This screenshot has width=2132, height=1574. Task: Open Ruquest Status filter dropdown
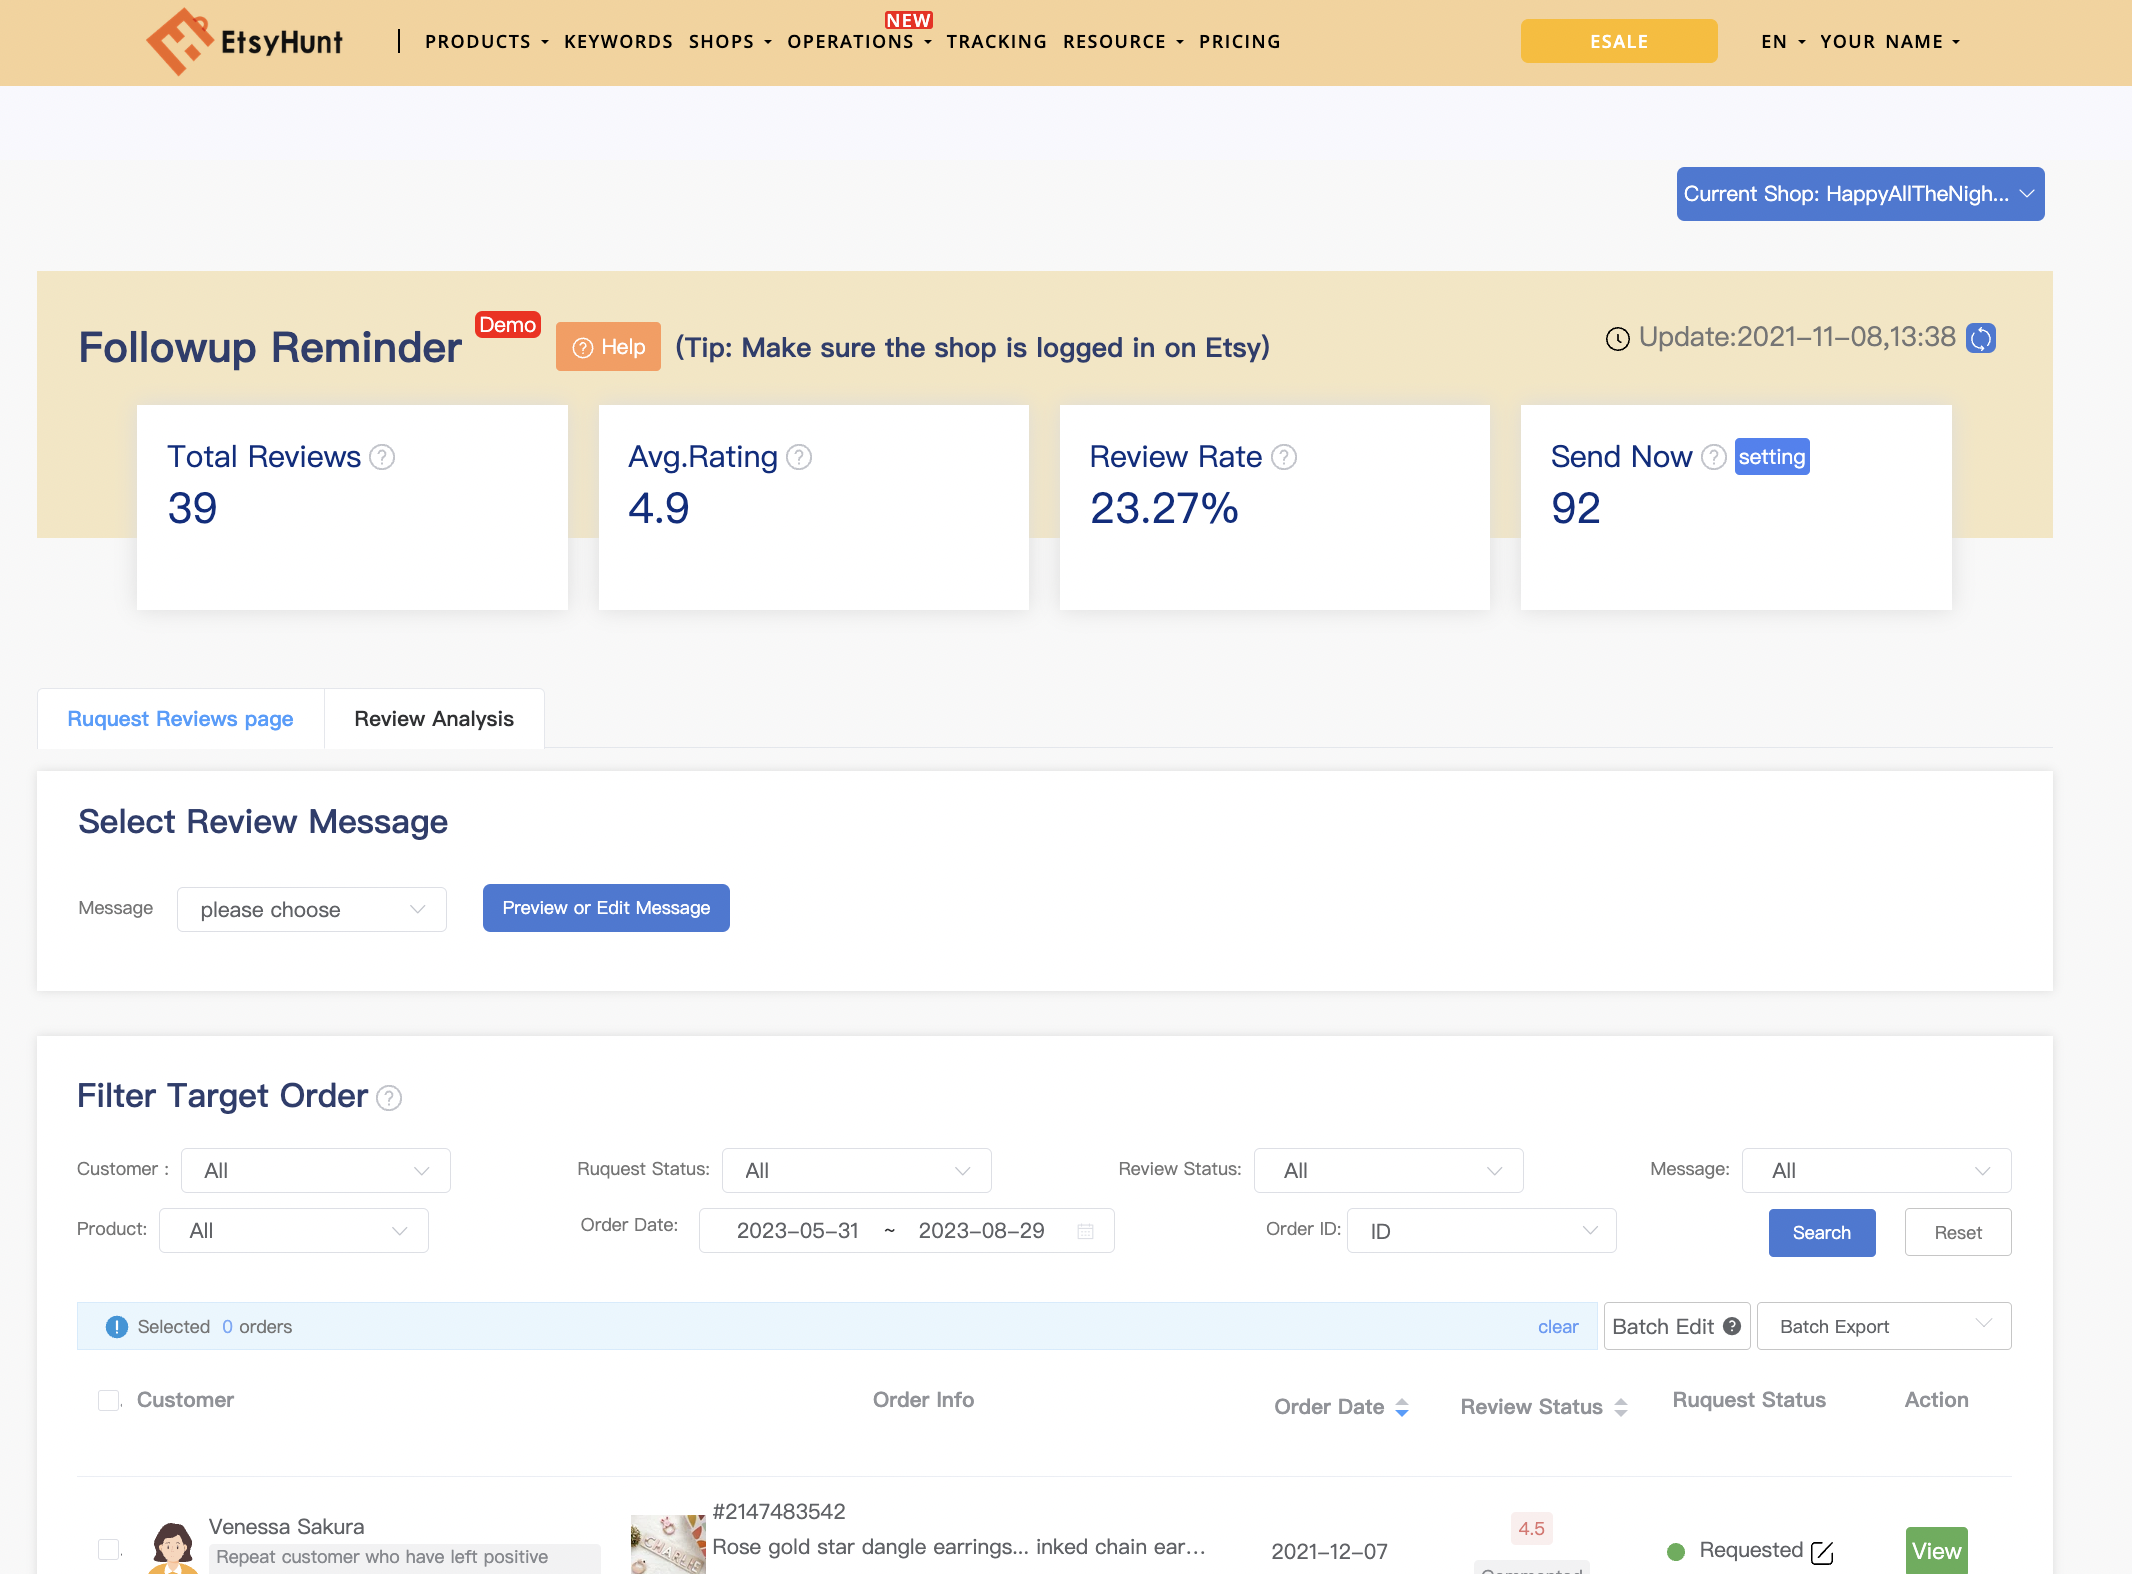pyautogui.click(x=856, y=1170)
